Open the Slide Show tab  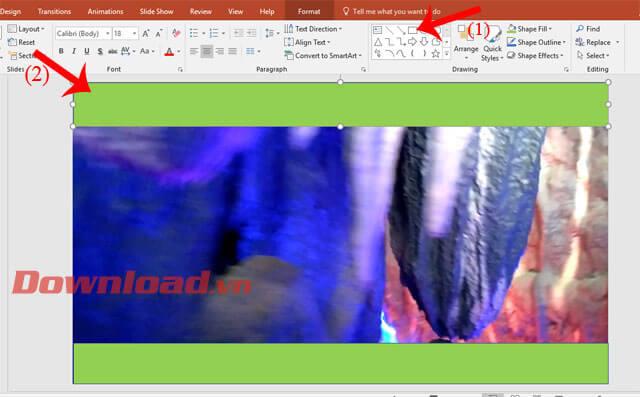click(156, 11)
